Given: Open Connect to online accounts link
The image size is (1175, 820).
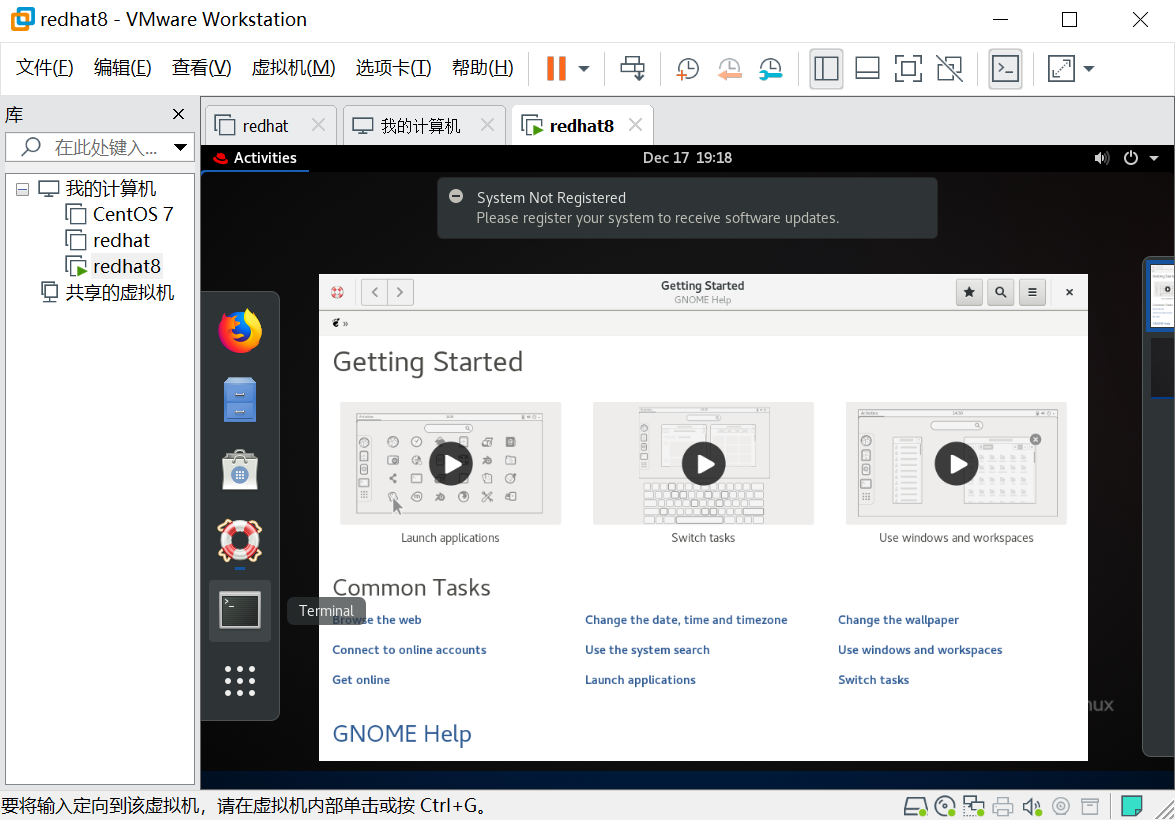Looking at the screenshot, I should click(409, 650).
